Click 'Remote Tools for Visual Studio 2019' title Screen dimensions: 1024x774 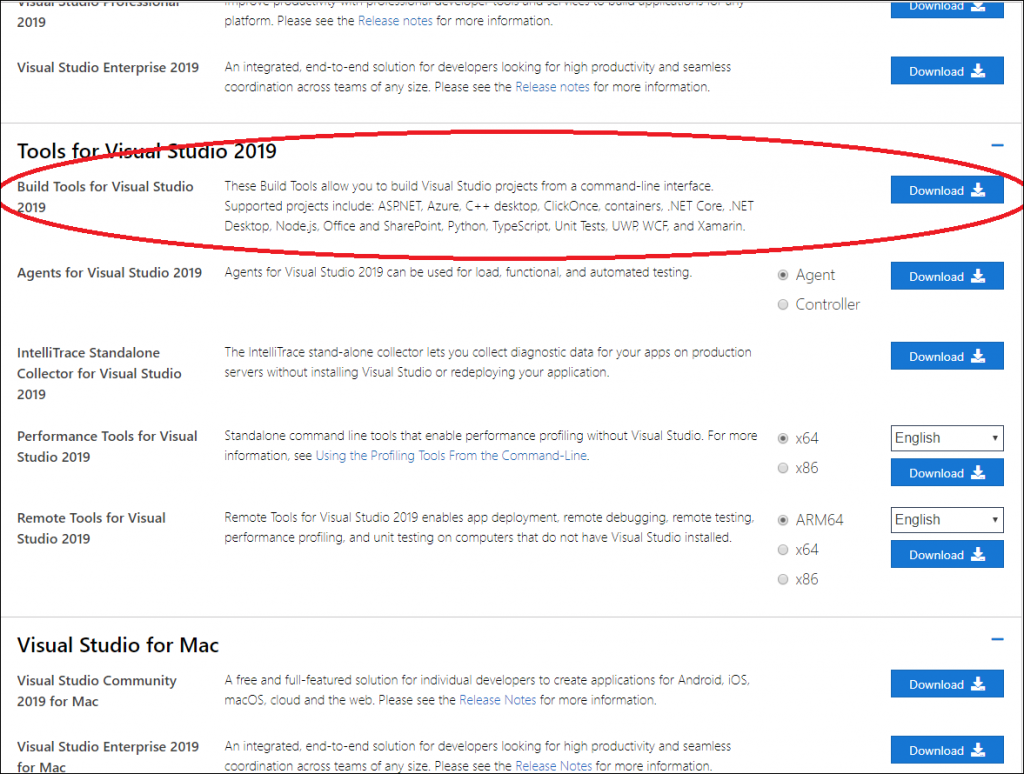point(91,528)
